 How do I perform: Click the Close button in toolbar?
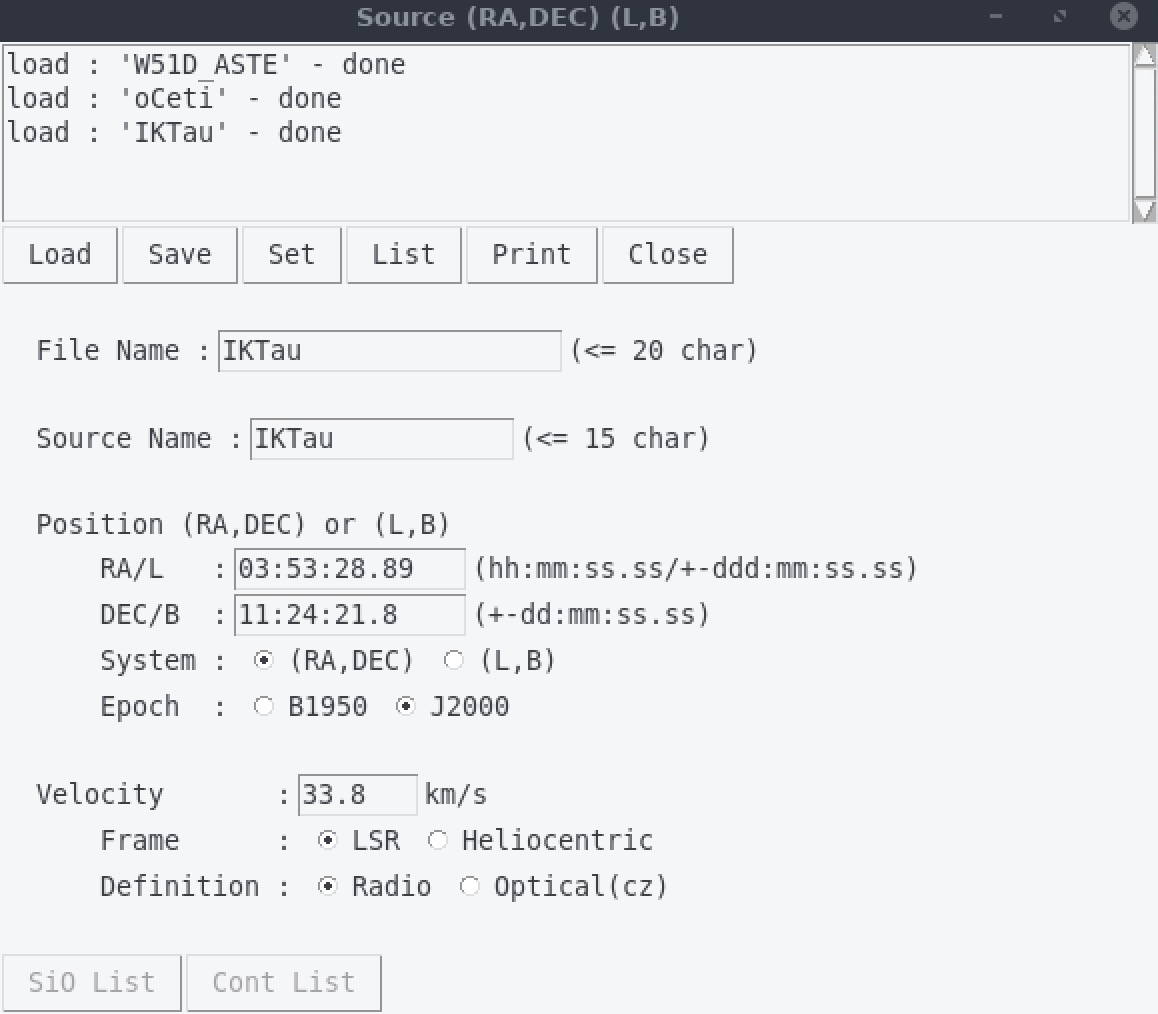tap(667, 255)
